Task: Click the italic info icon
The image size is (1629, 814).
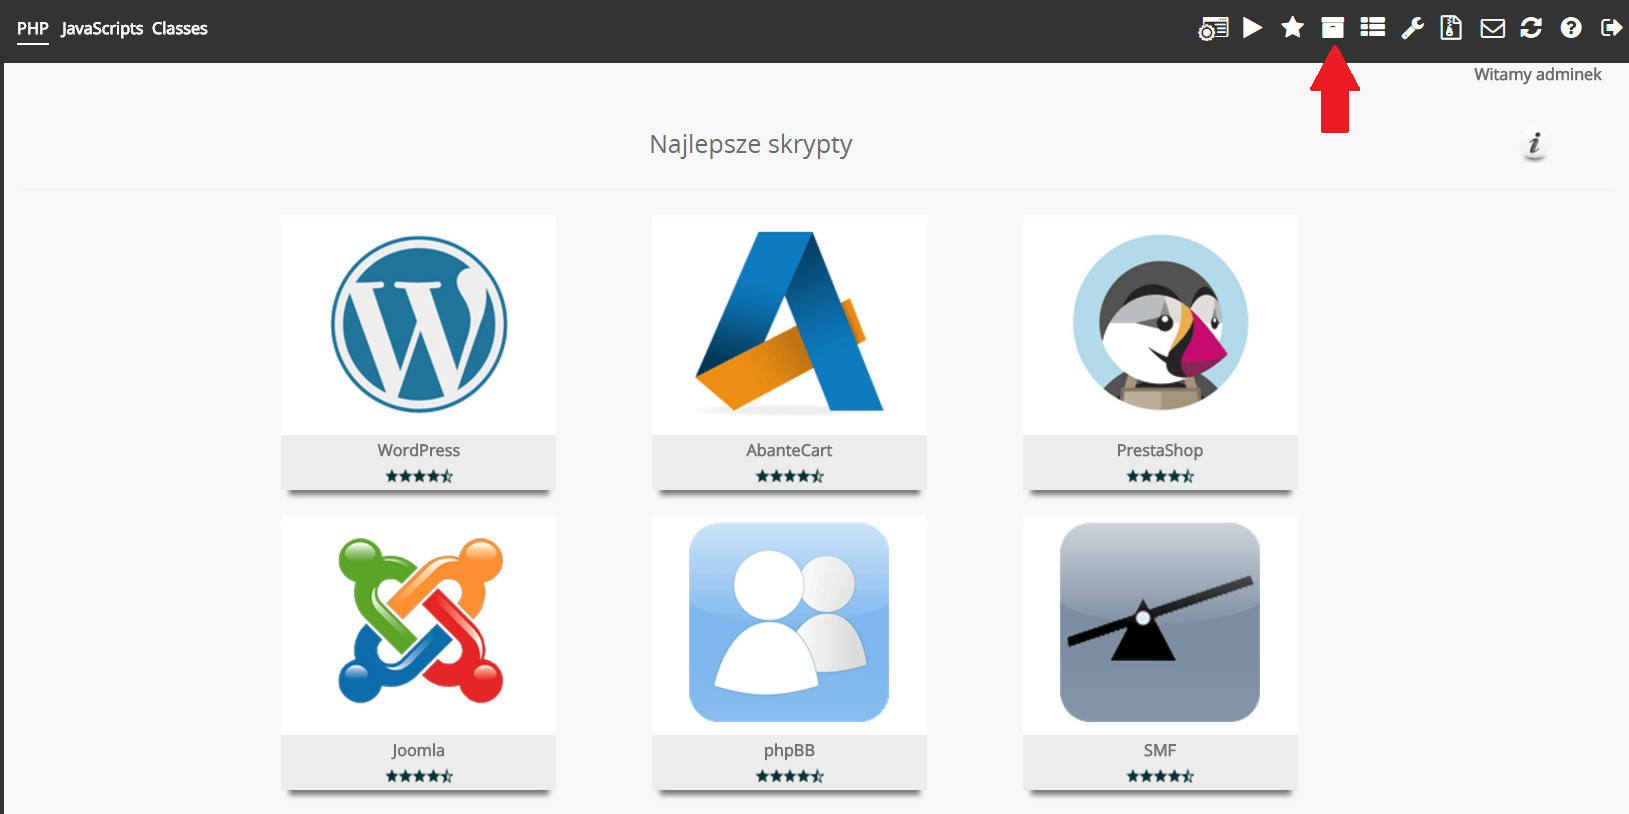Action: pyautogui.click(x=1534, y=144)
